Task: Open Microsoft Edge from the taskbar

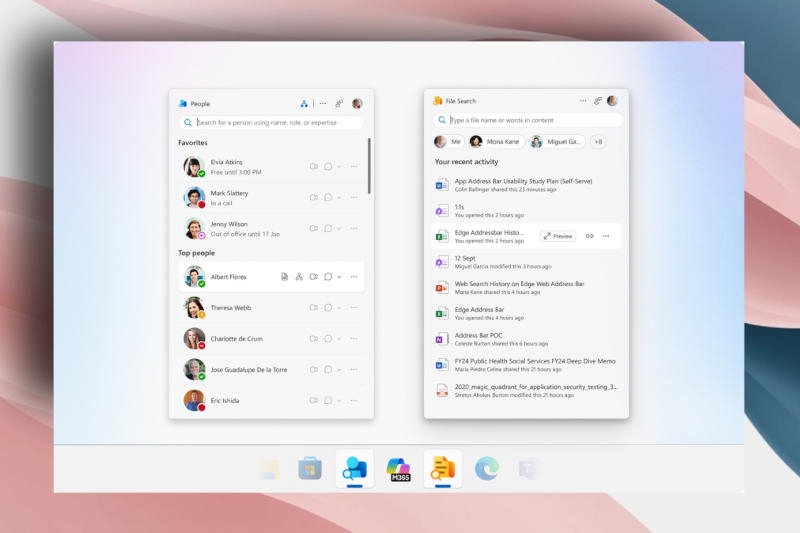Action: point(486,468)
